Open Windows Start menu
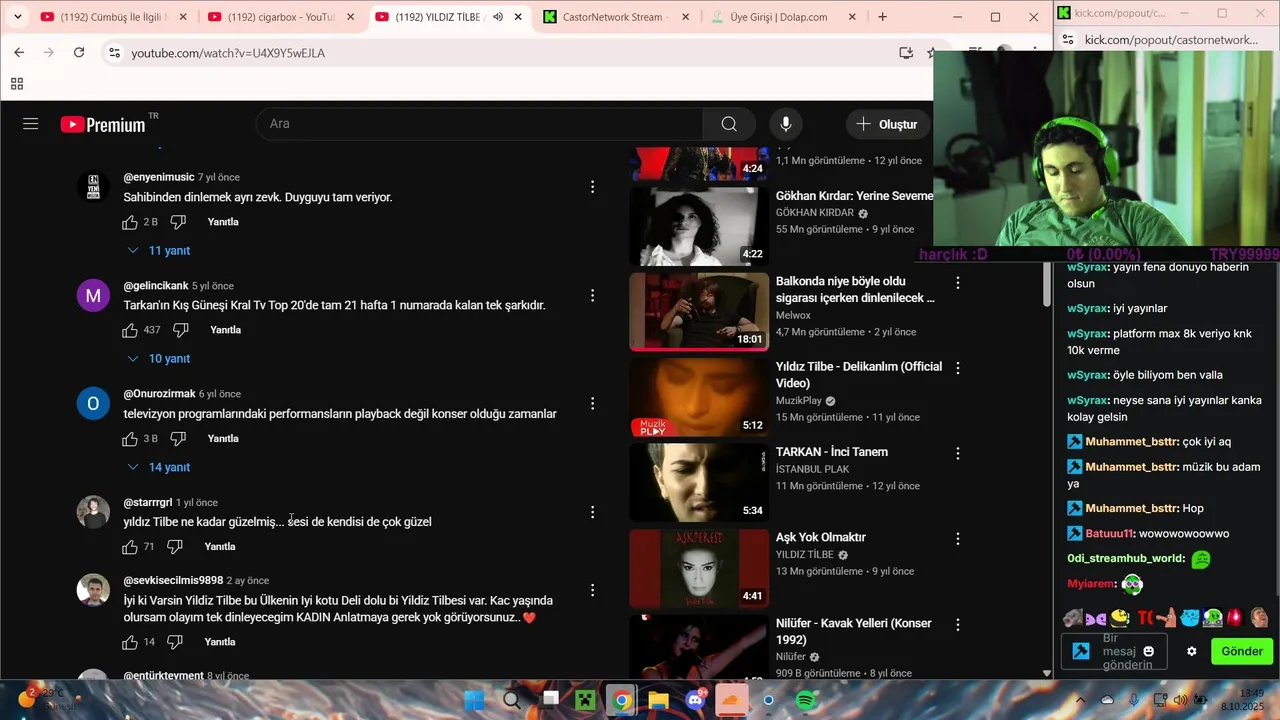The image size is (1280, 720). click(x=473, y=700)
